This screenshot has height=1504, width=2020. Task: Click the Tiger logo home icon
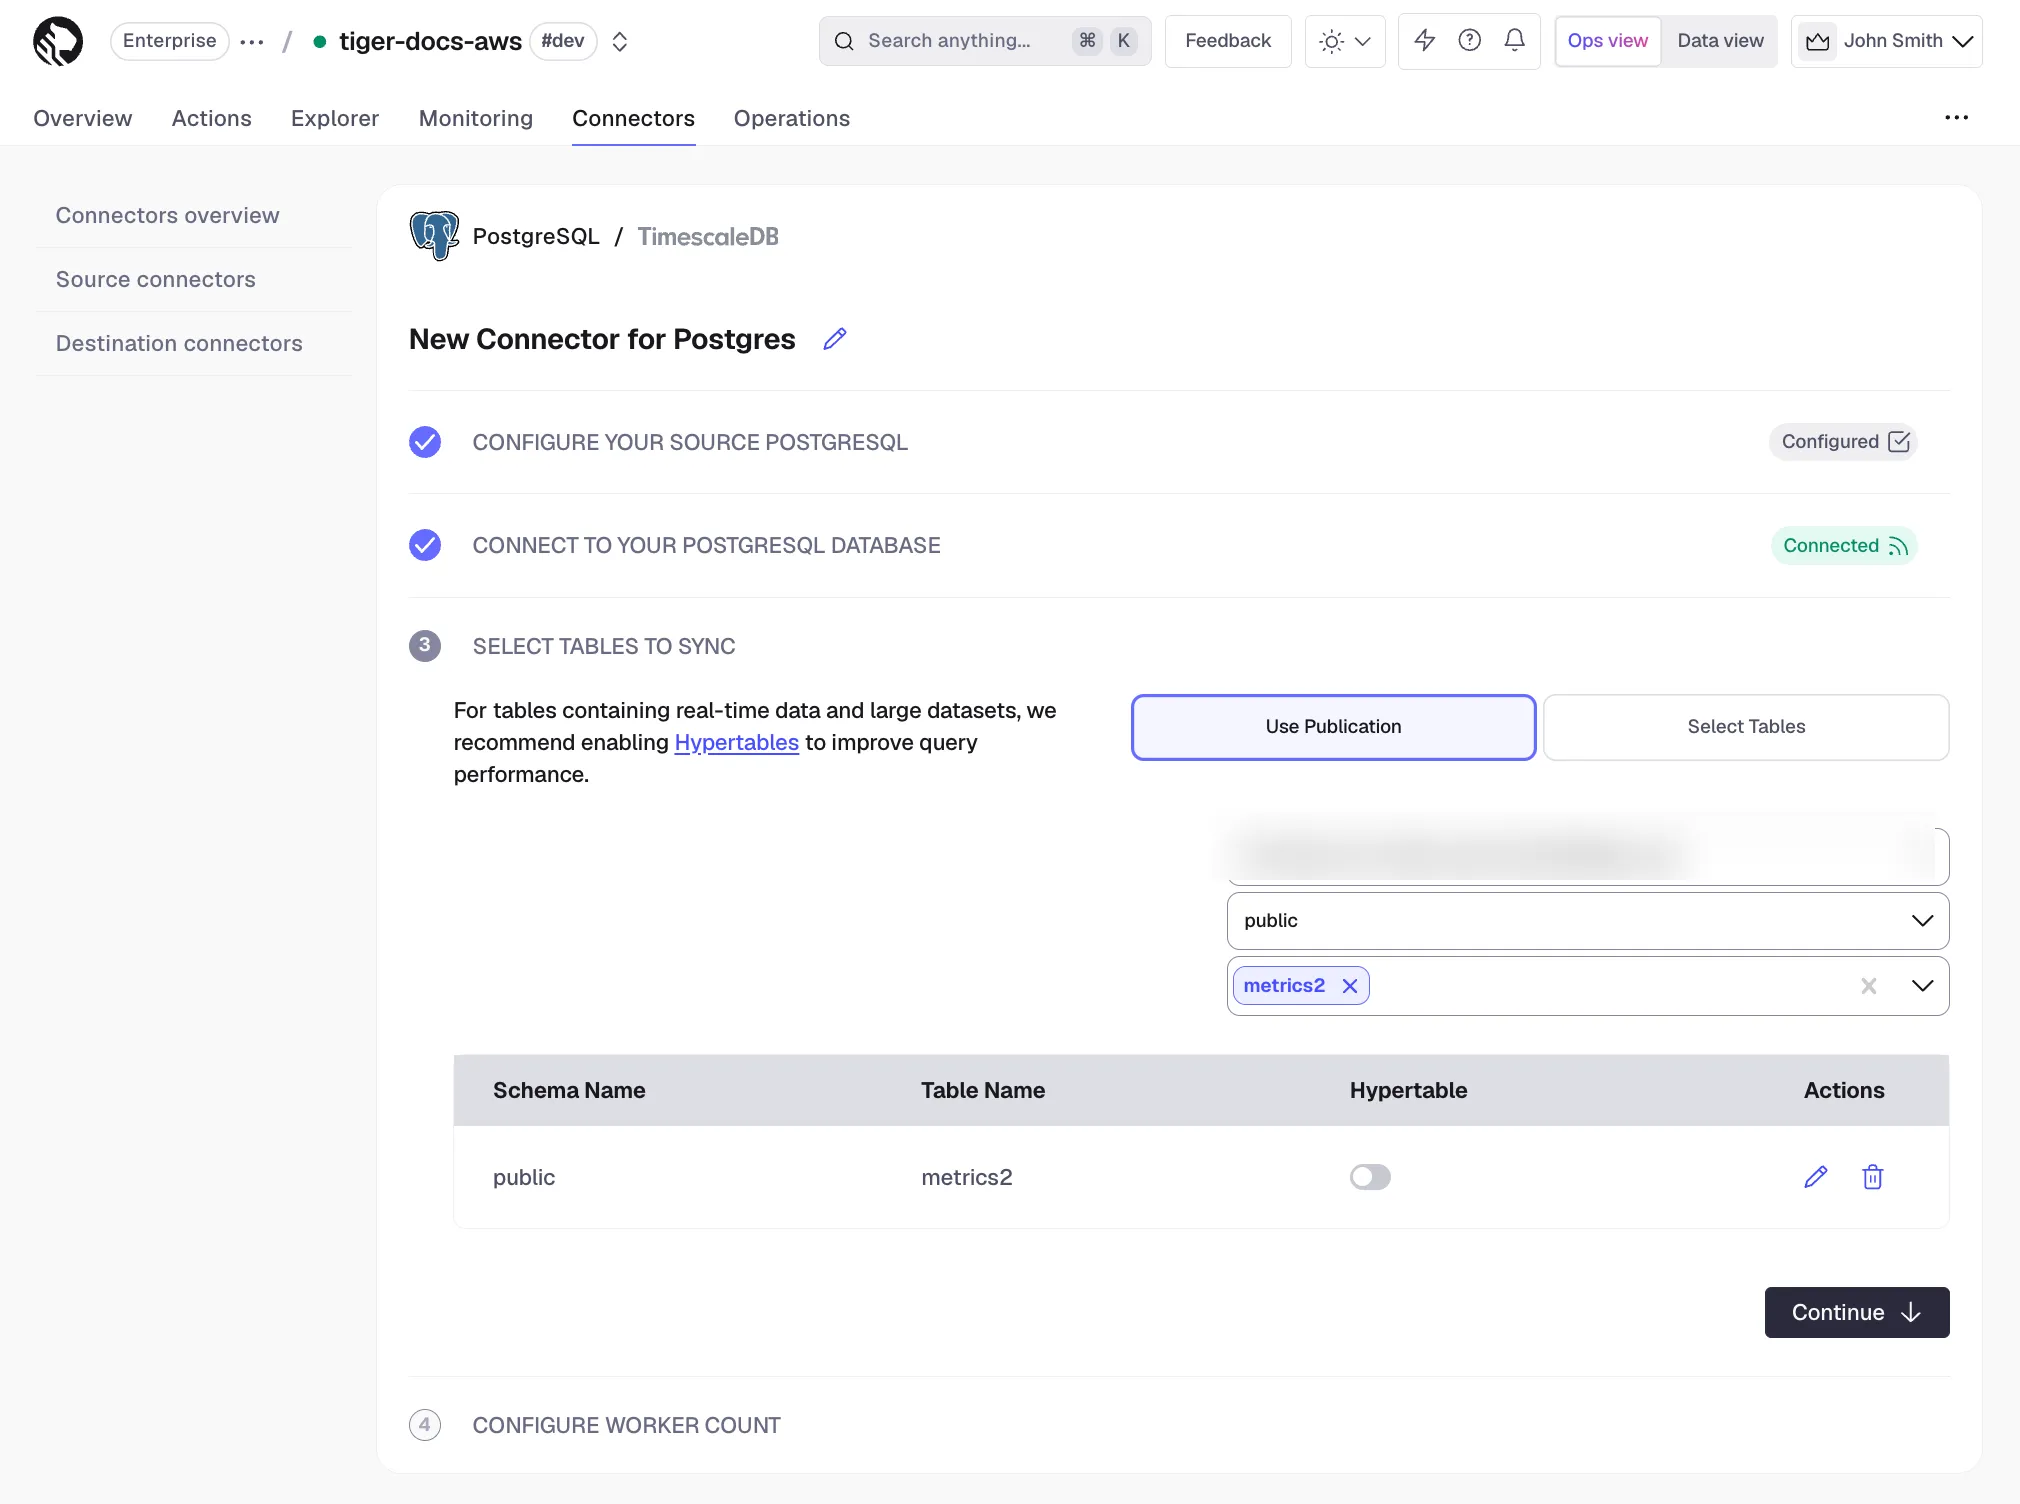58,41
